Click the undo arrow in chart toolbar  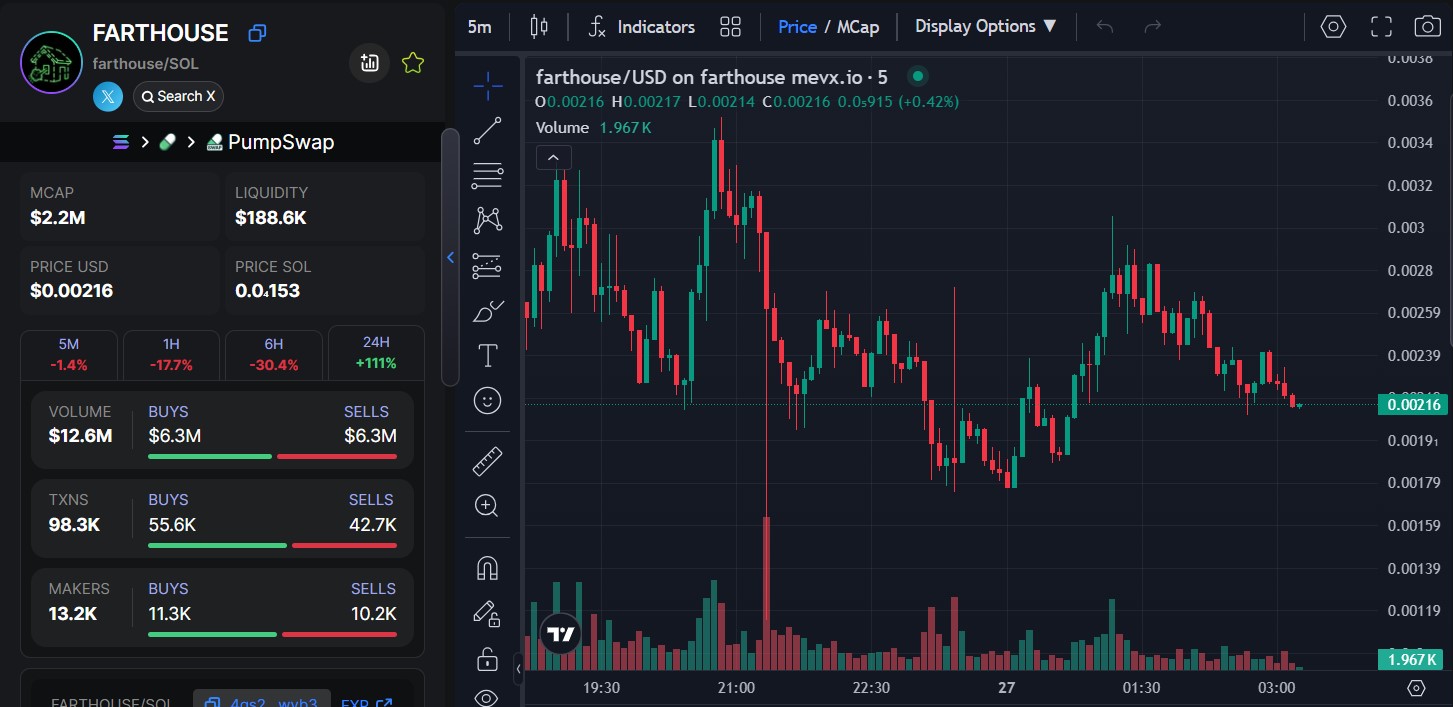[1105, 27]
